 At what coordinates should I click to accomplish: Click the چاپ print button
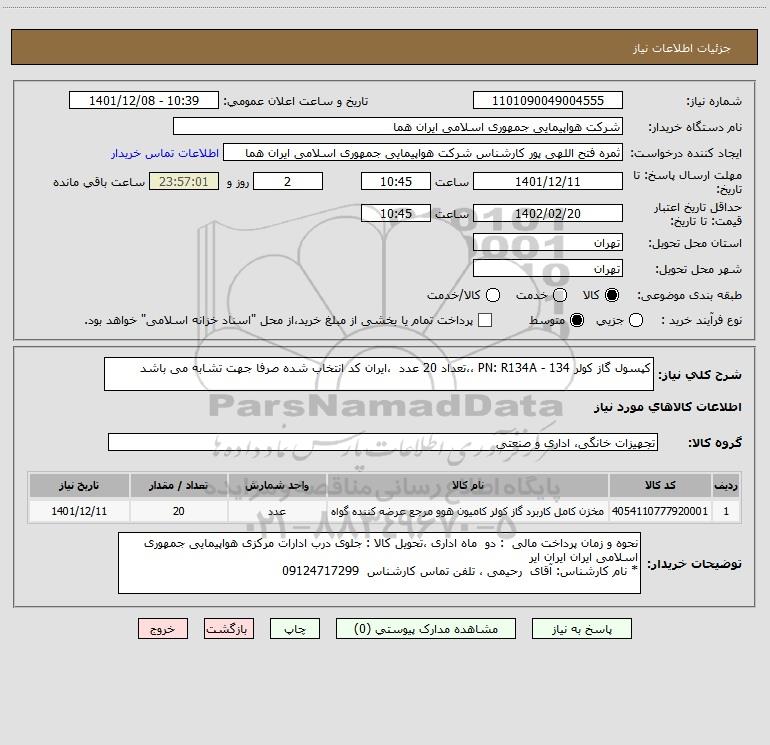[x=295, y=629]
